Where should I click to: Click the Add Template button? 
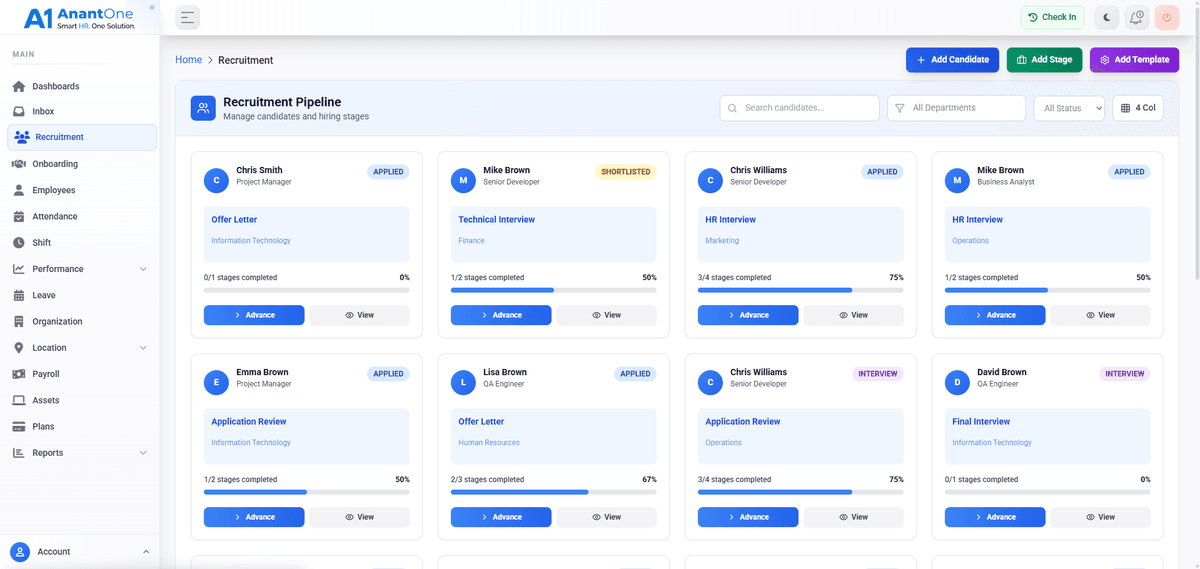(1134, 60)
